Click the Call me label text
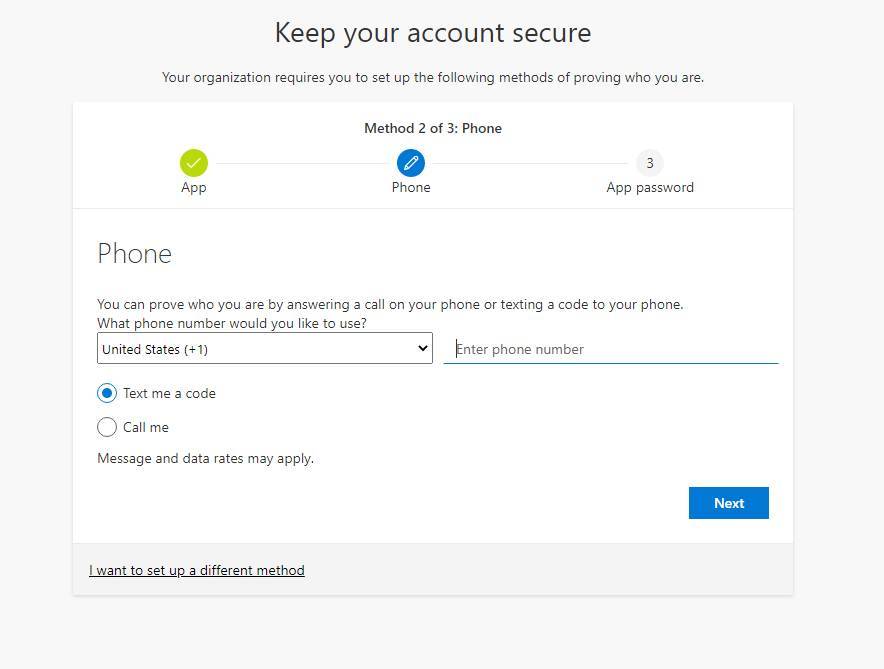884x669 pixels. (x=146, y=427)
